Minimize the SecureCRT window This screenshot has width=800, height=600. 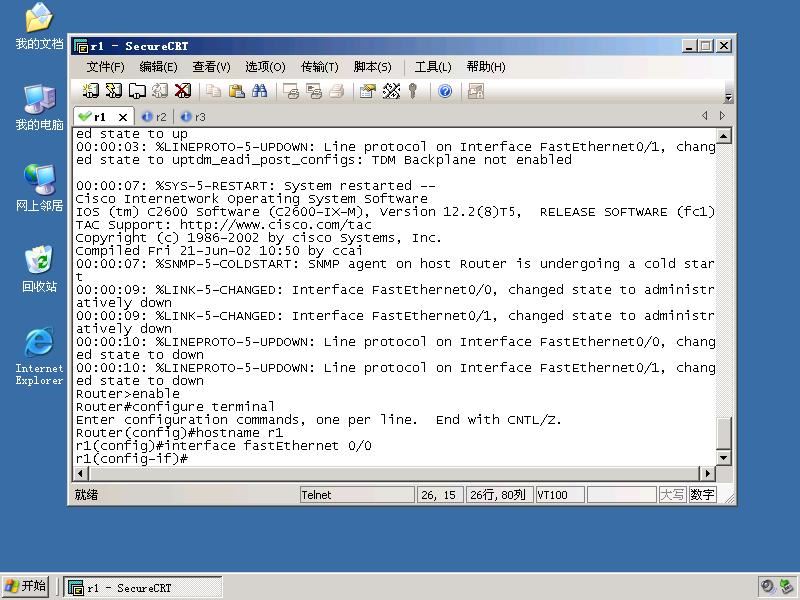[x=689, y=46]
